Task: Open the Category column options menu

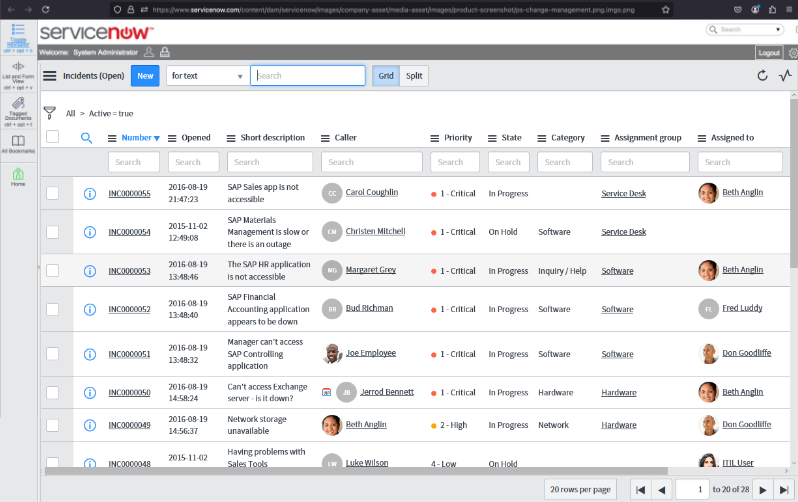Action: pos(542,138)
